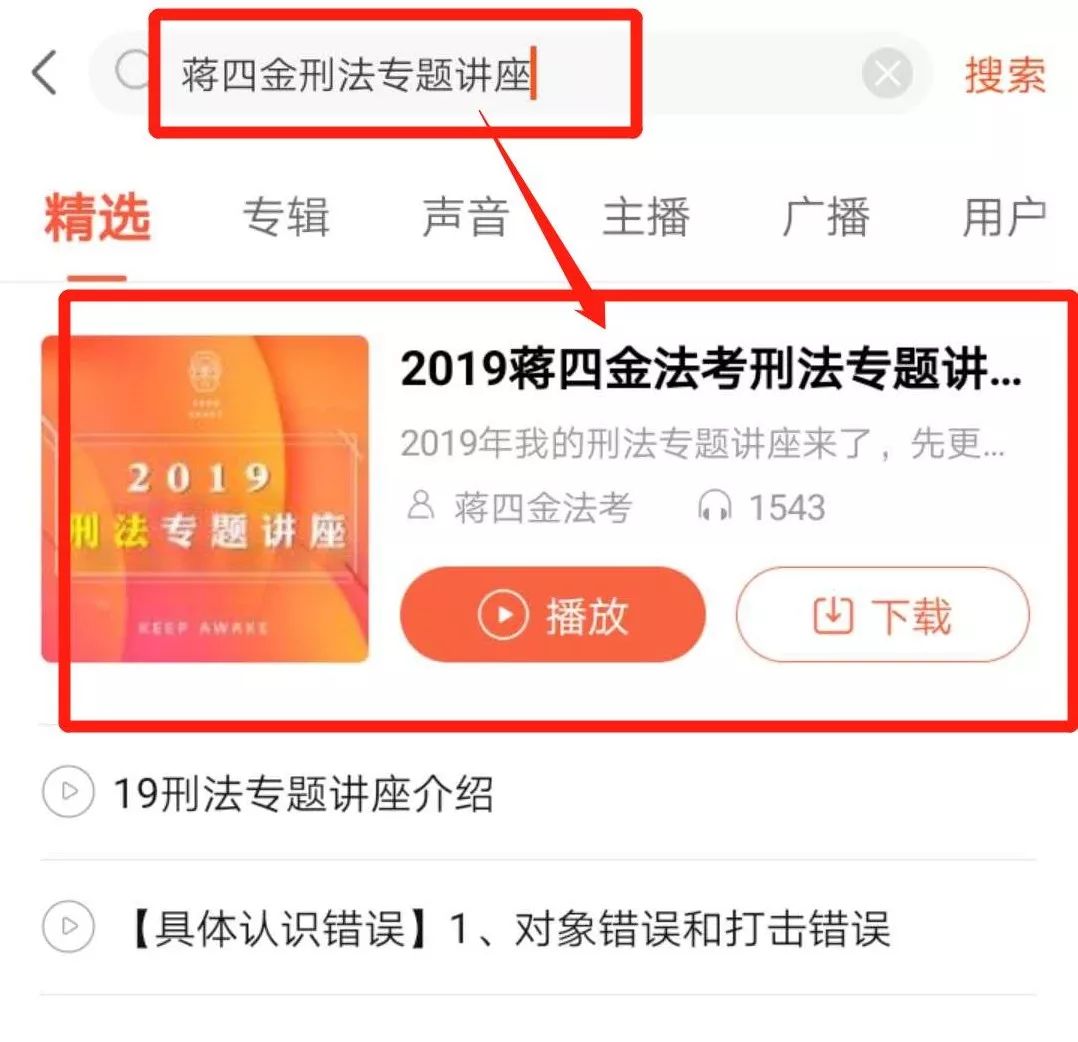The height and width of the screenshot is (1042, 1078).
Task: Switch to the 专辑 tab
Action: pos(286,217)
